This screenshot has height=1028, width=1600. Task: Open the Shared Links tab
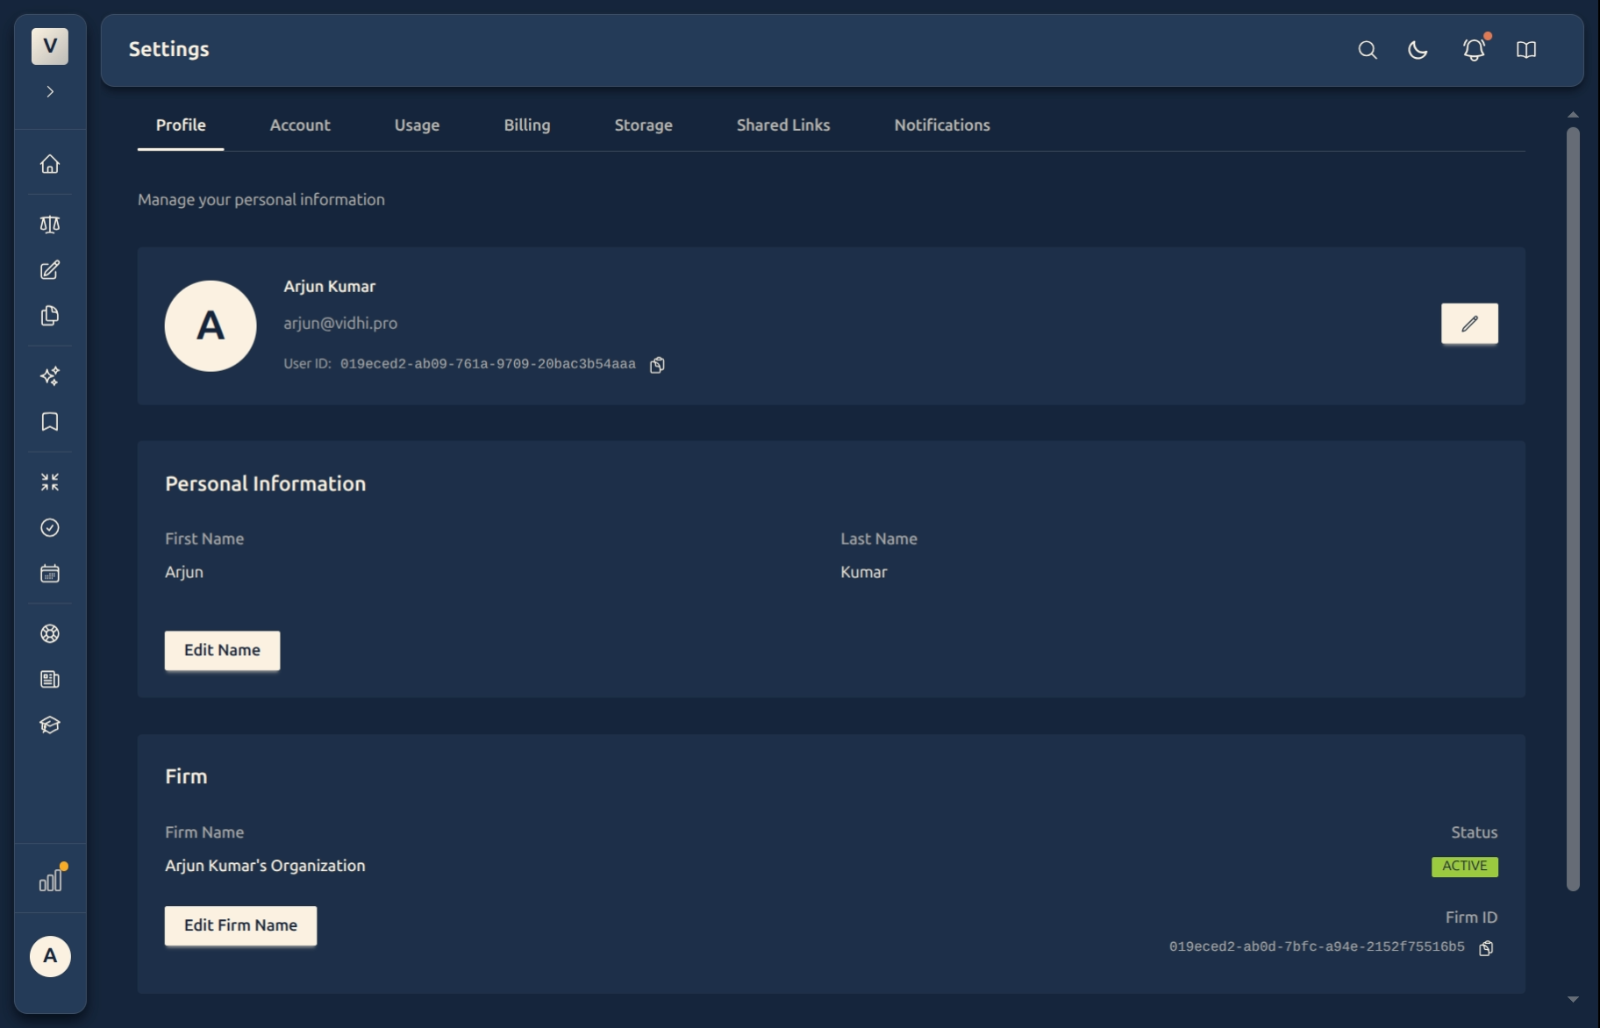coord(783,125)
